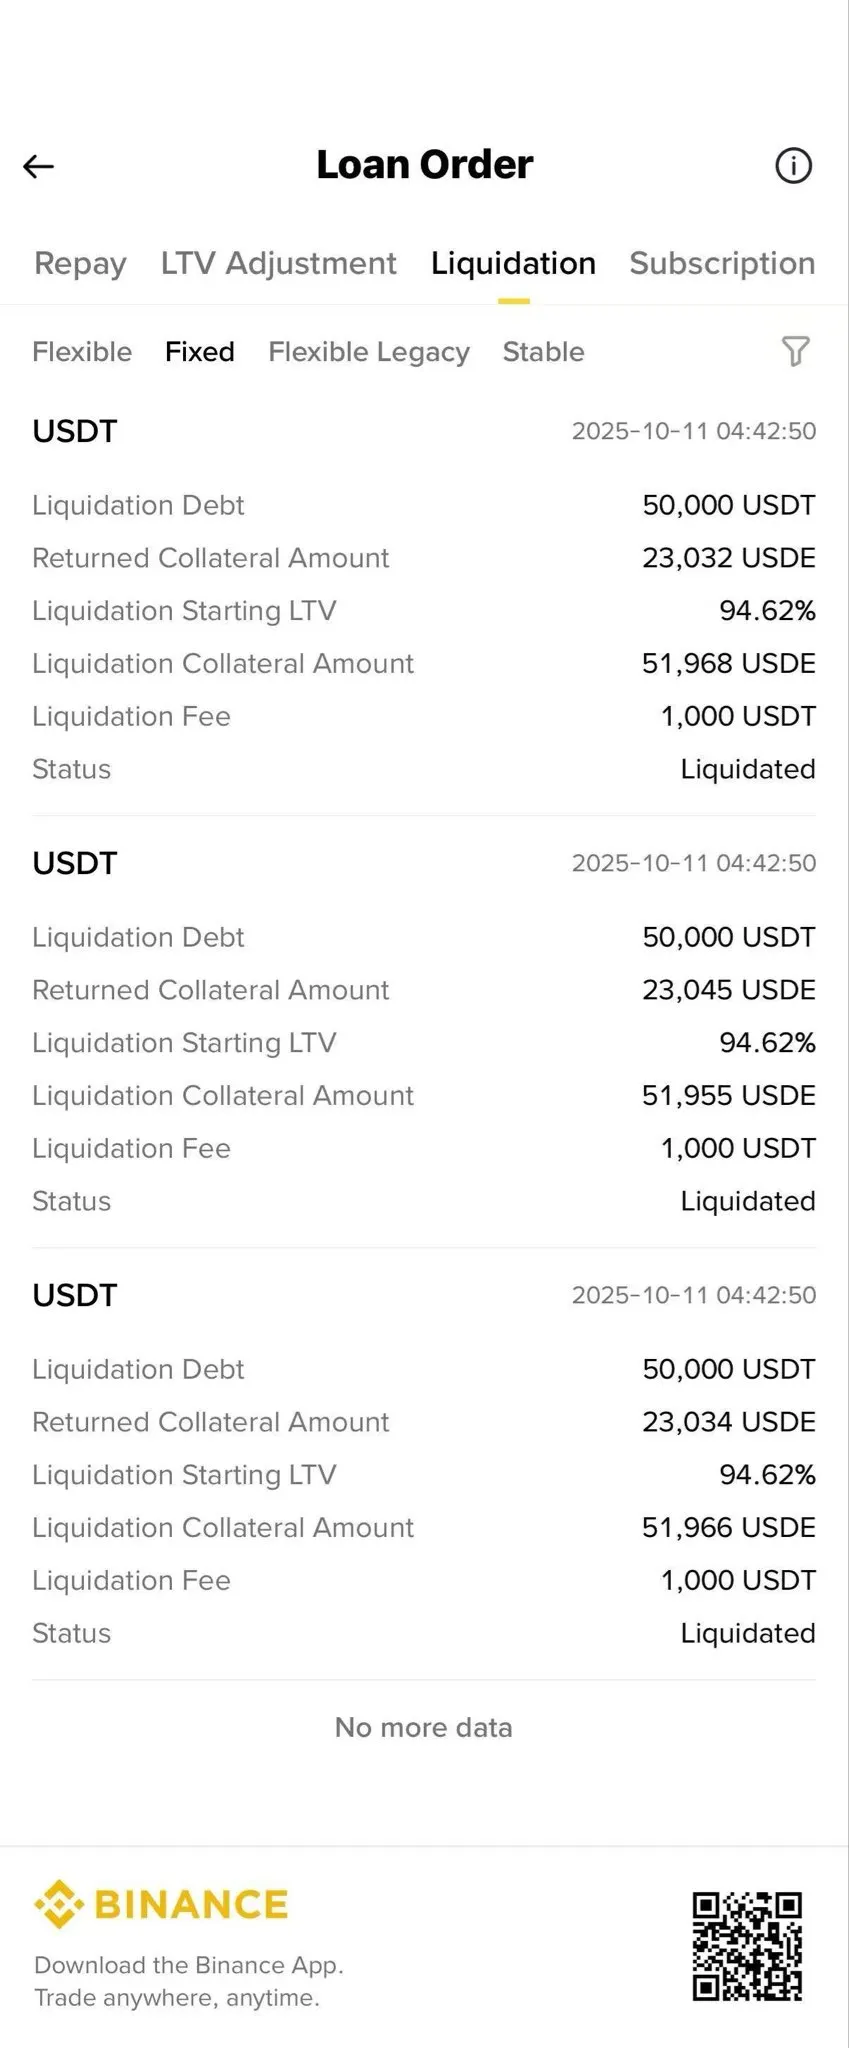Open the Subscription tab

tap(722, 263)
